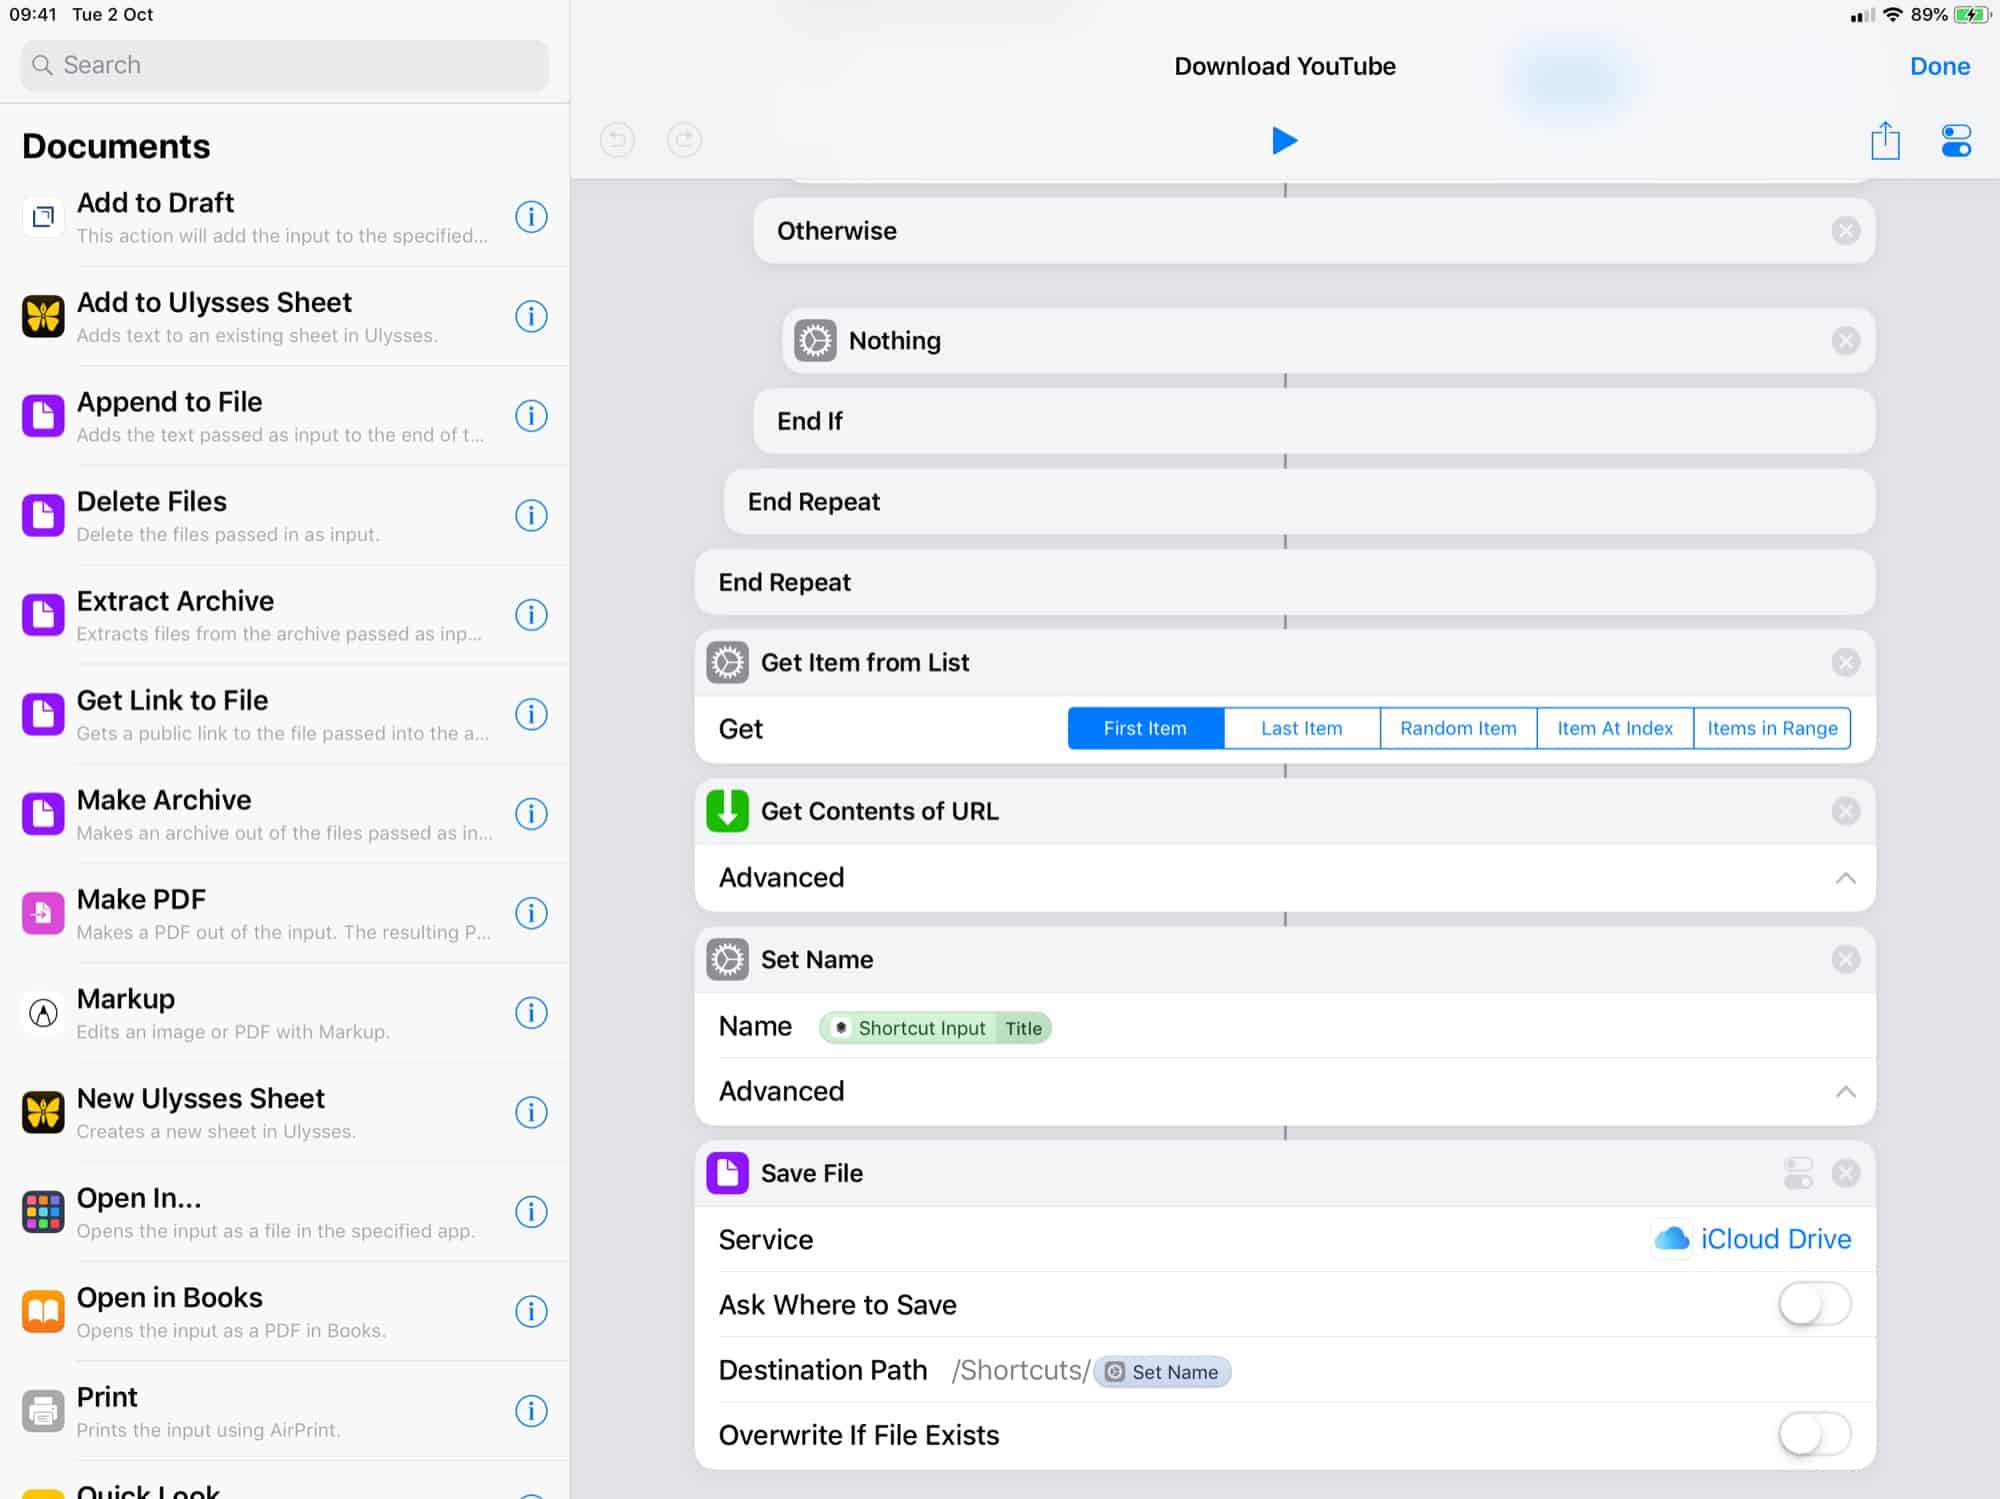The image size is (2000, 1499).
Task: Choose Random Item in the segmented control
Action: (1457, 728)
